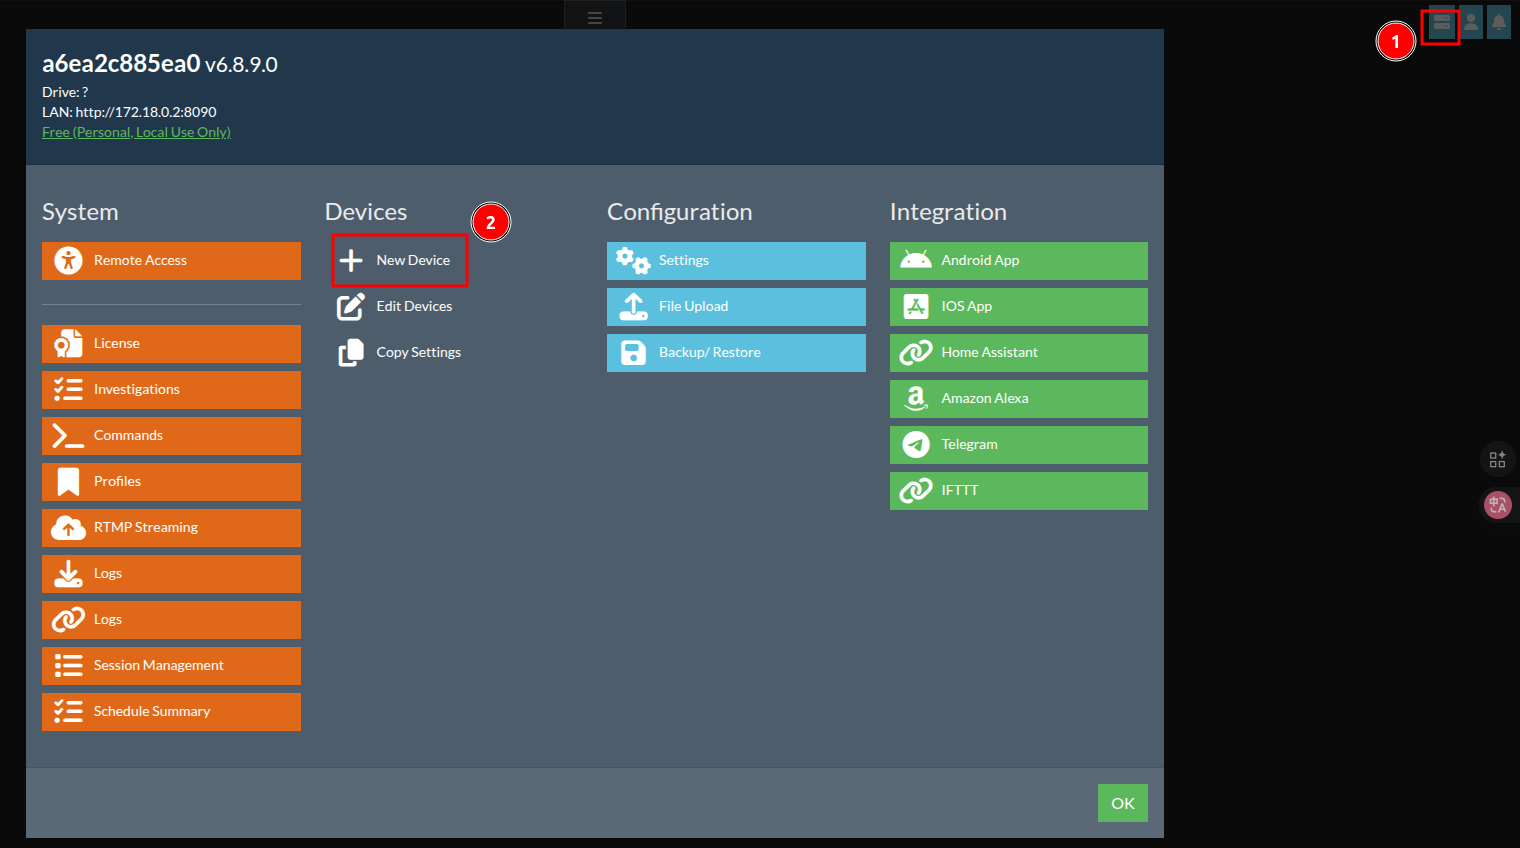
Task: Open Configuration Settings
Action: pyautogui.click(x=735, y=261)
